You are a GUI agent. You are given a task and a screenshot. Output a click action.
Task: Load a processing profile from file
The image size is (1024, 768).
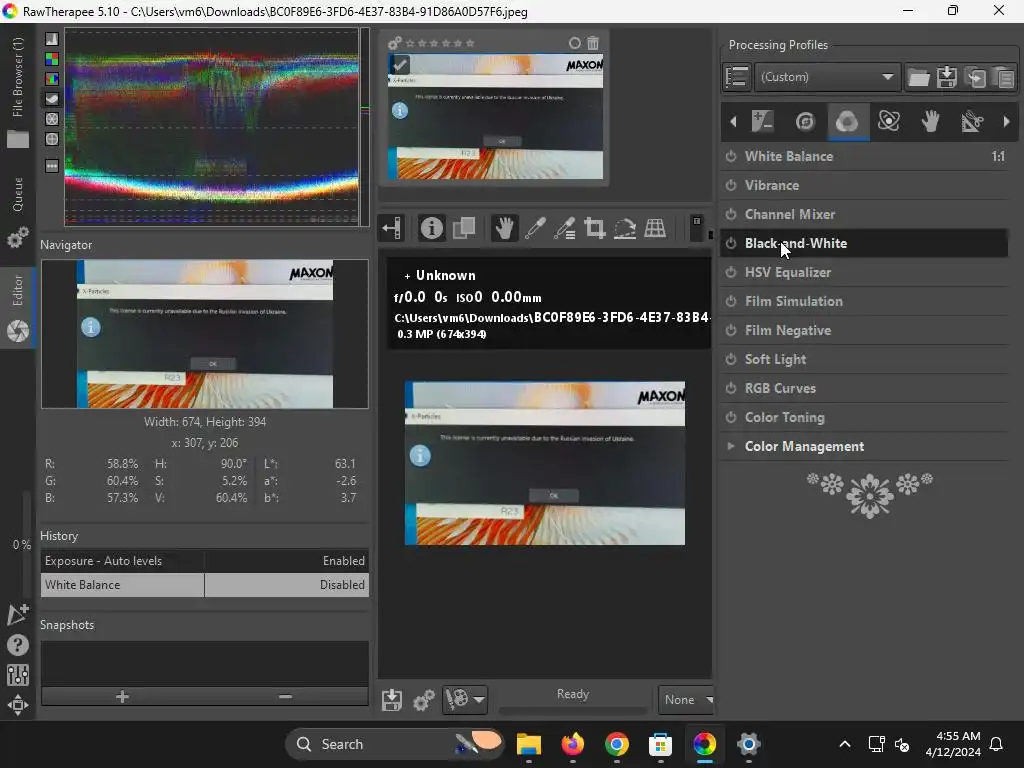point(918,78)
